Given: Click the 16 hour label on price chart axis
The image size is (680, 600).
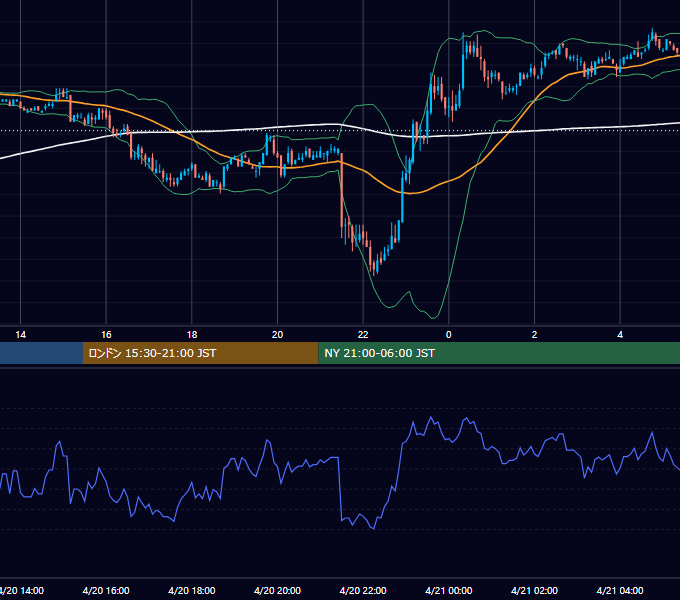Looking at the screenshot, I should [106, 335].
